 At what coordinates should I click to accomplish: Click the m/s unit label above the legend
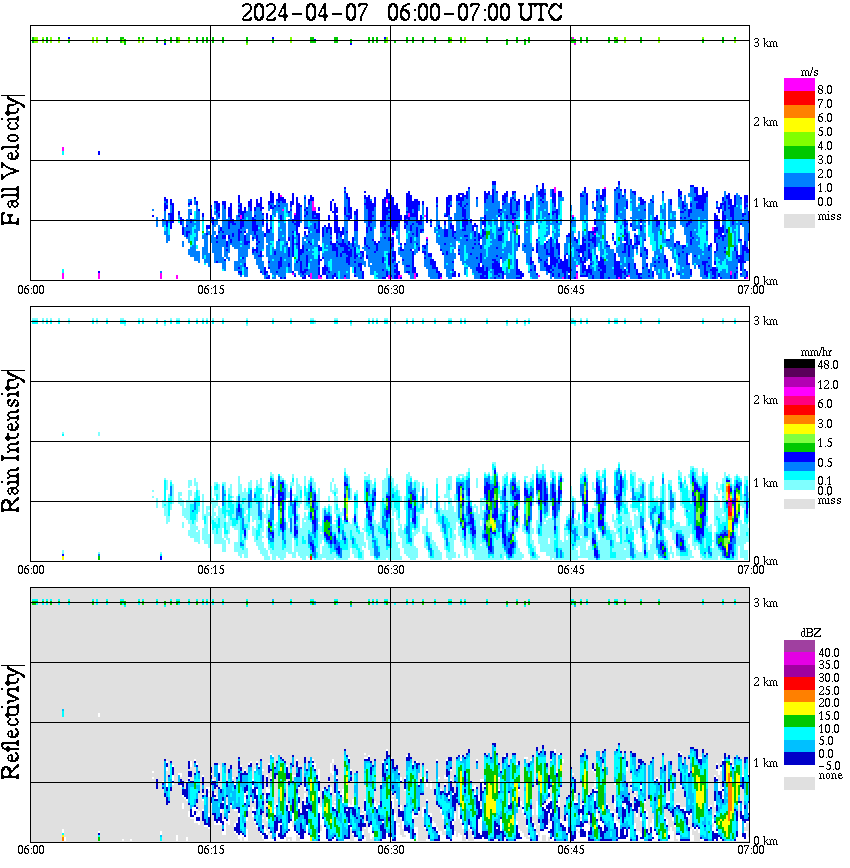[x=809, y=71]
